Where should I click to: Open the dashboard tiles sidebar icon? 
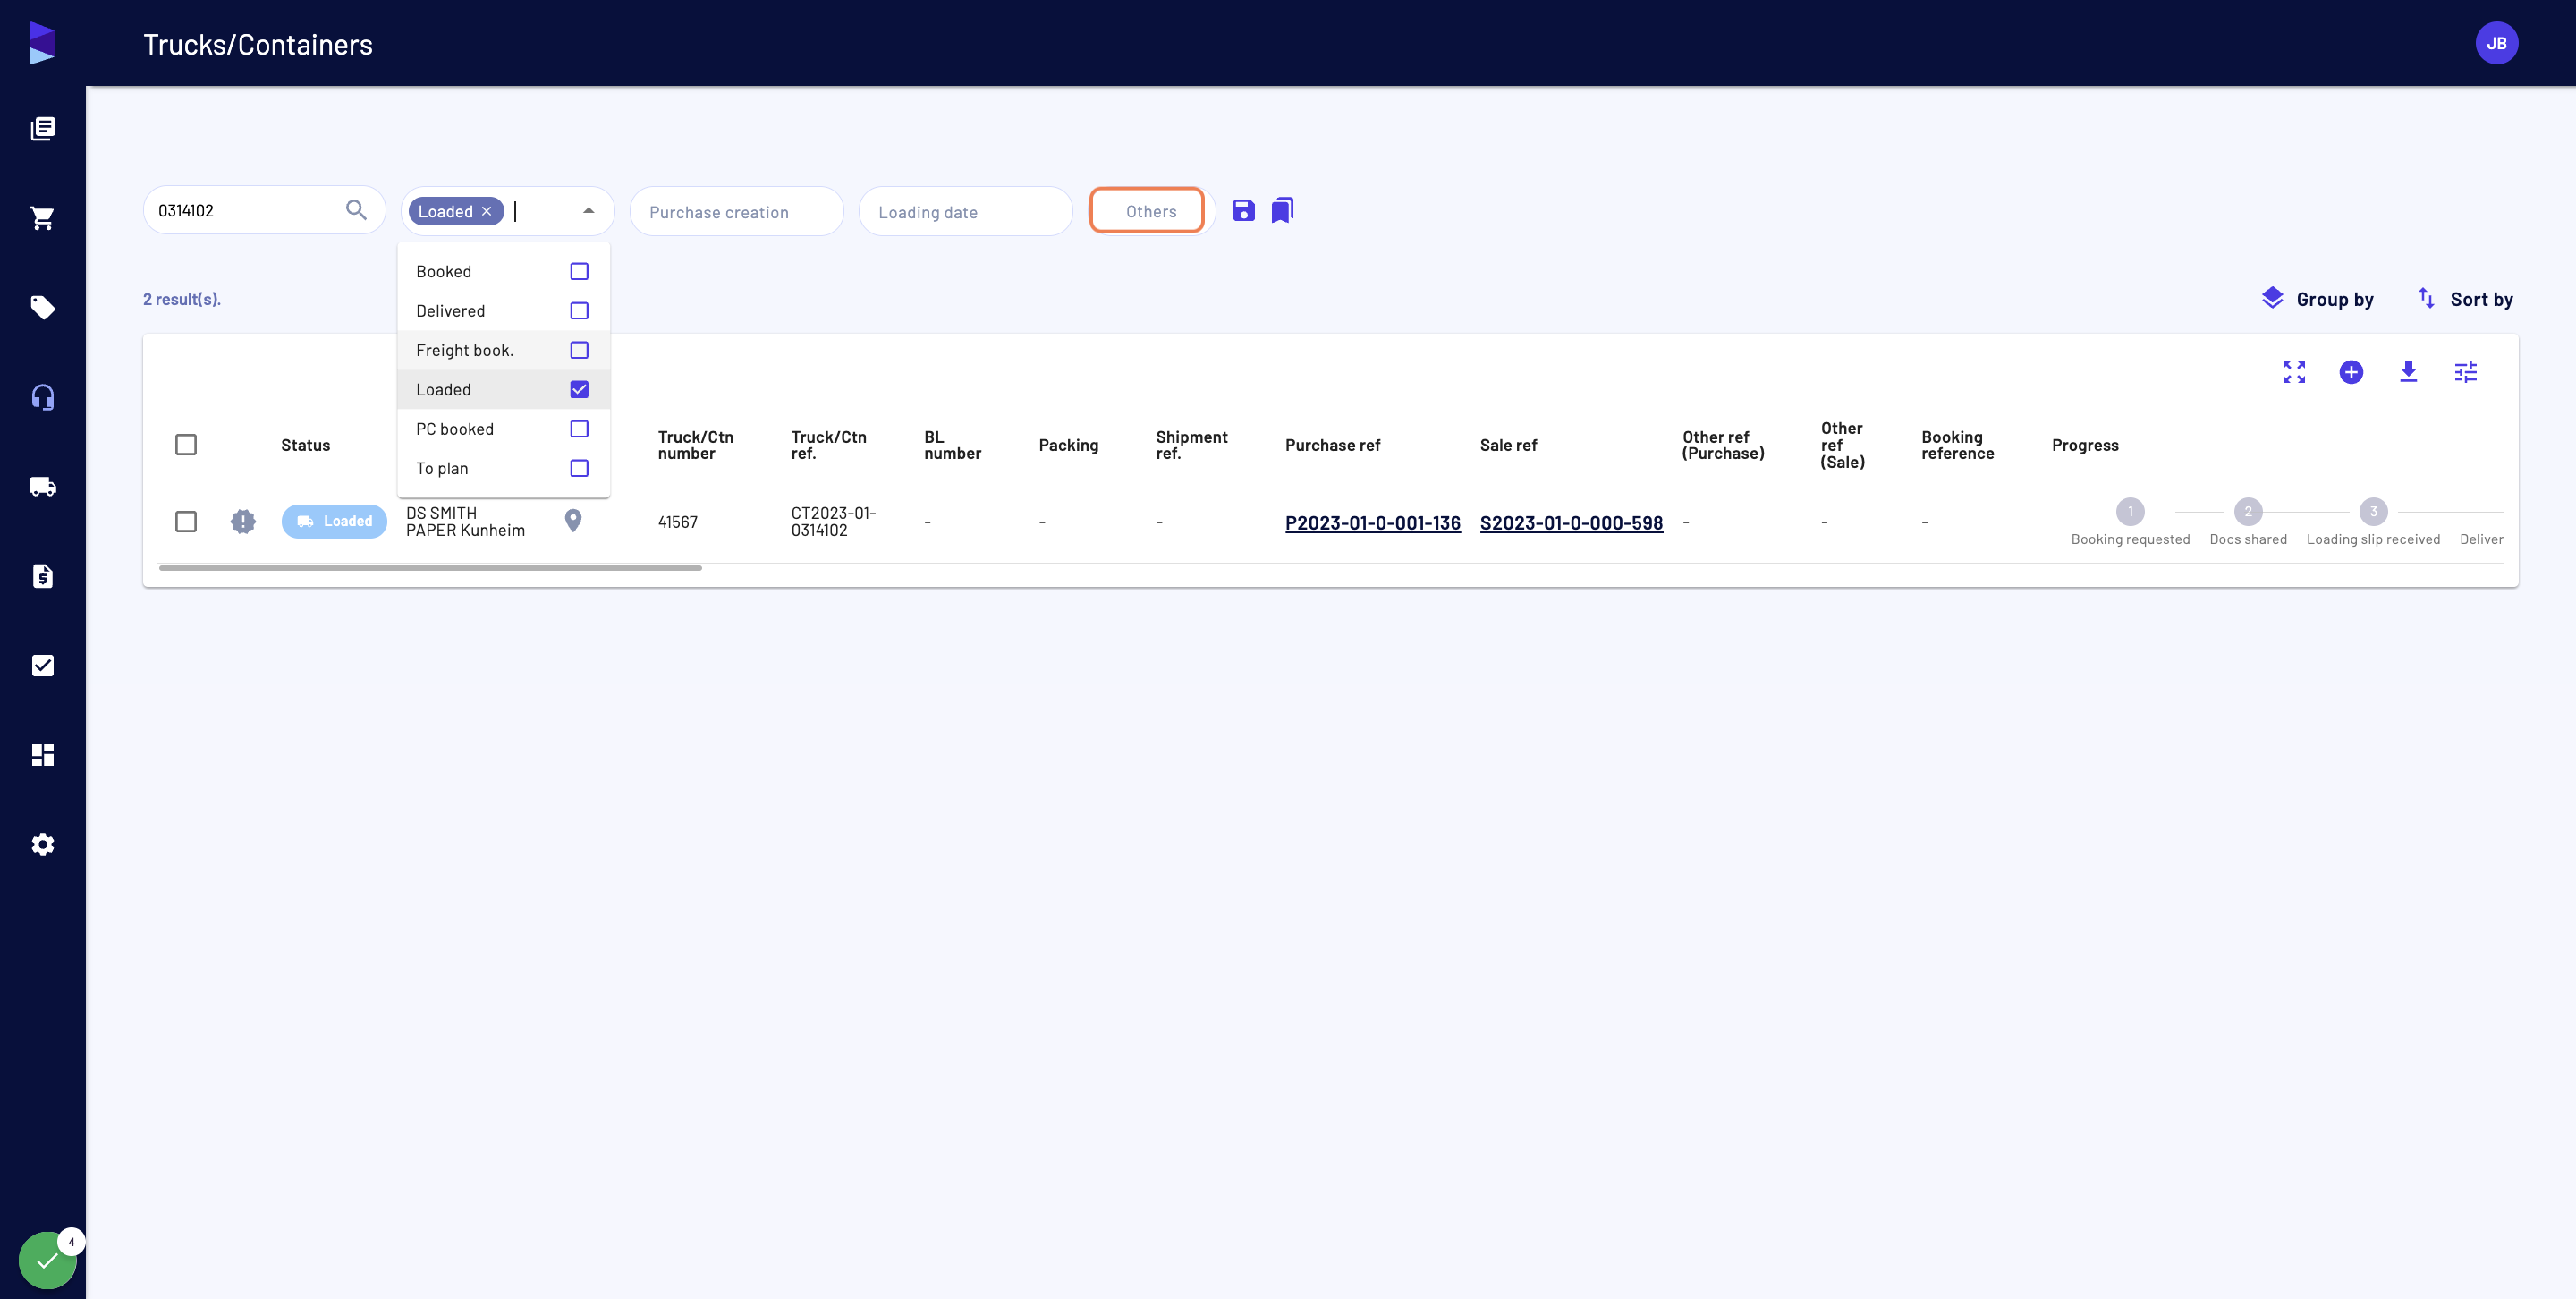42,755
